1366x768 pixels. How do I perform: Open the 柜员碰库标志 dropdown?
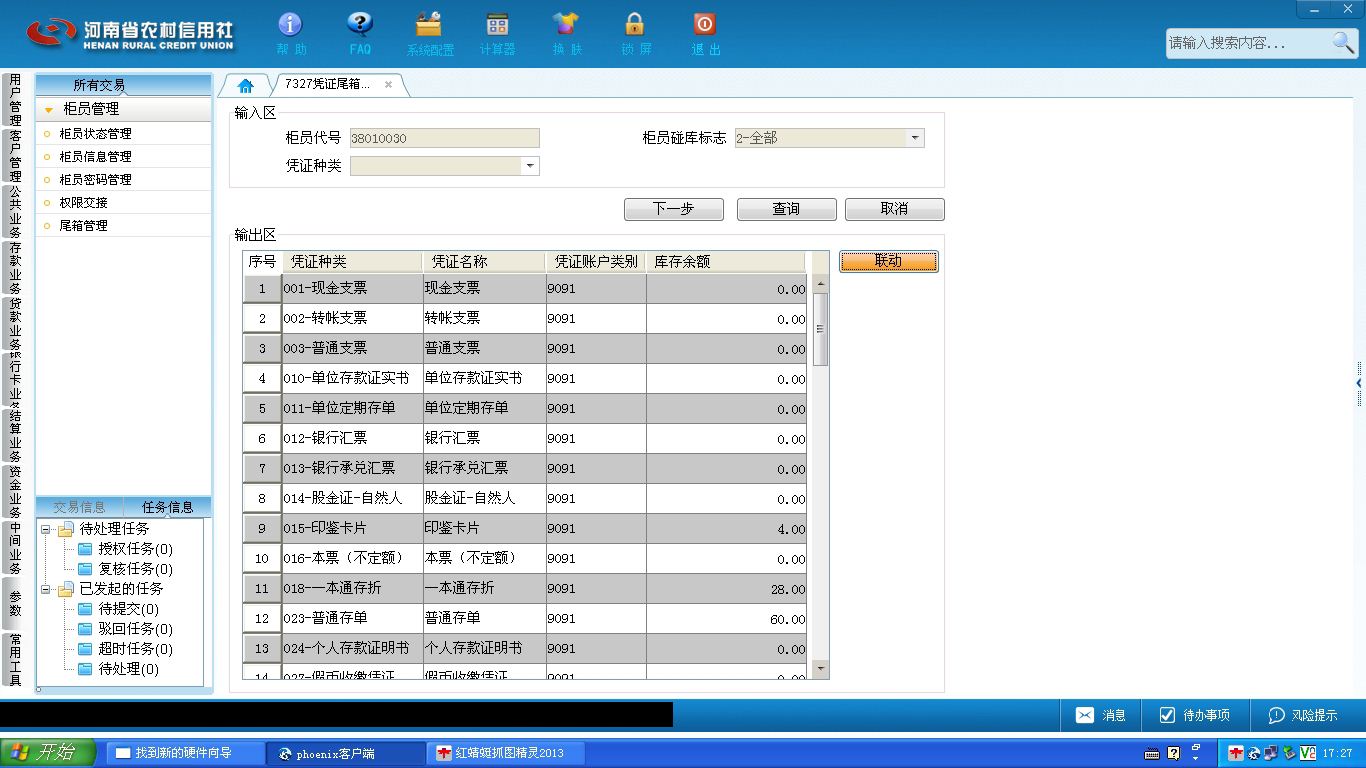tap(915, 138)
